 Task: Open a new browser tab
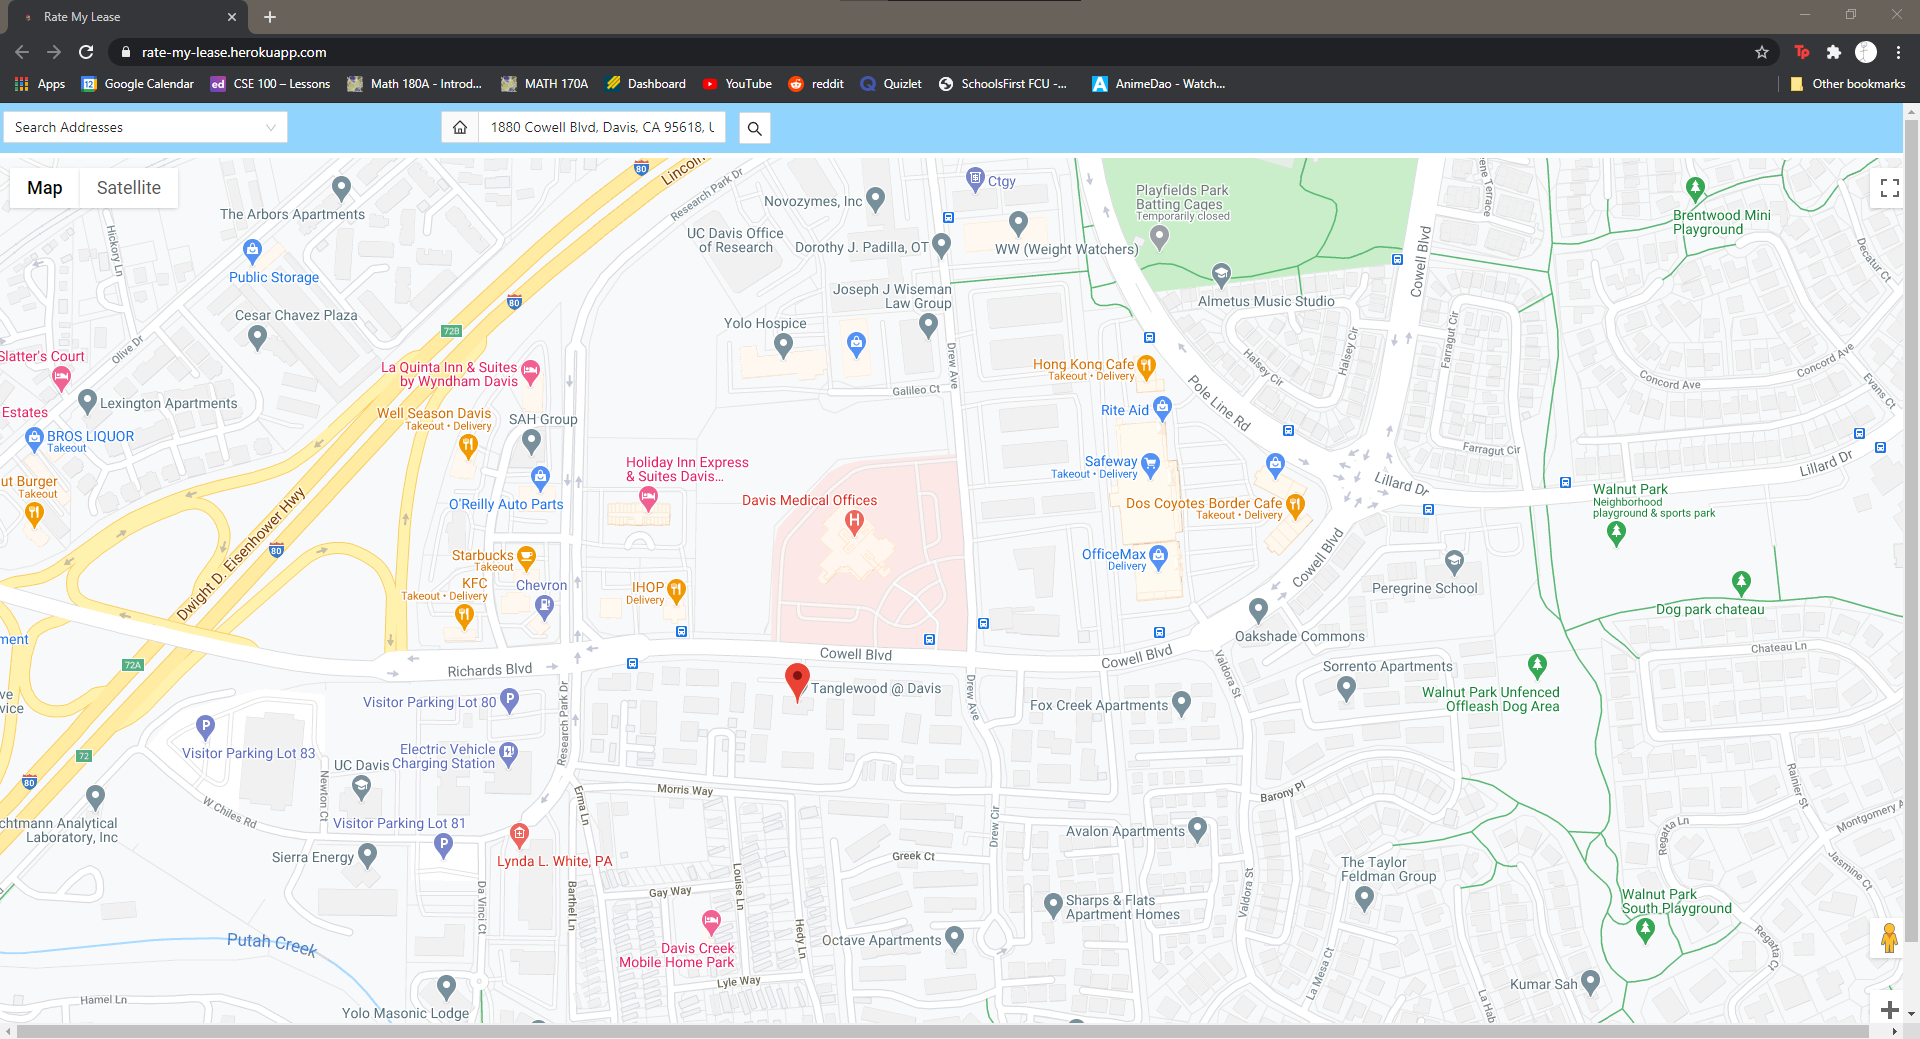(x=270, y=17)
